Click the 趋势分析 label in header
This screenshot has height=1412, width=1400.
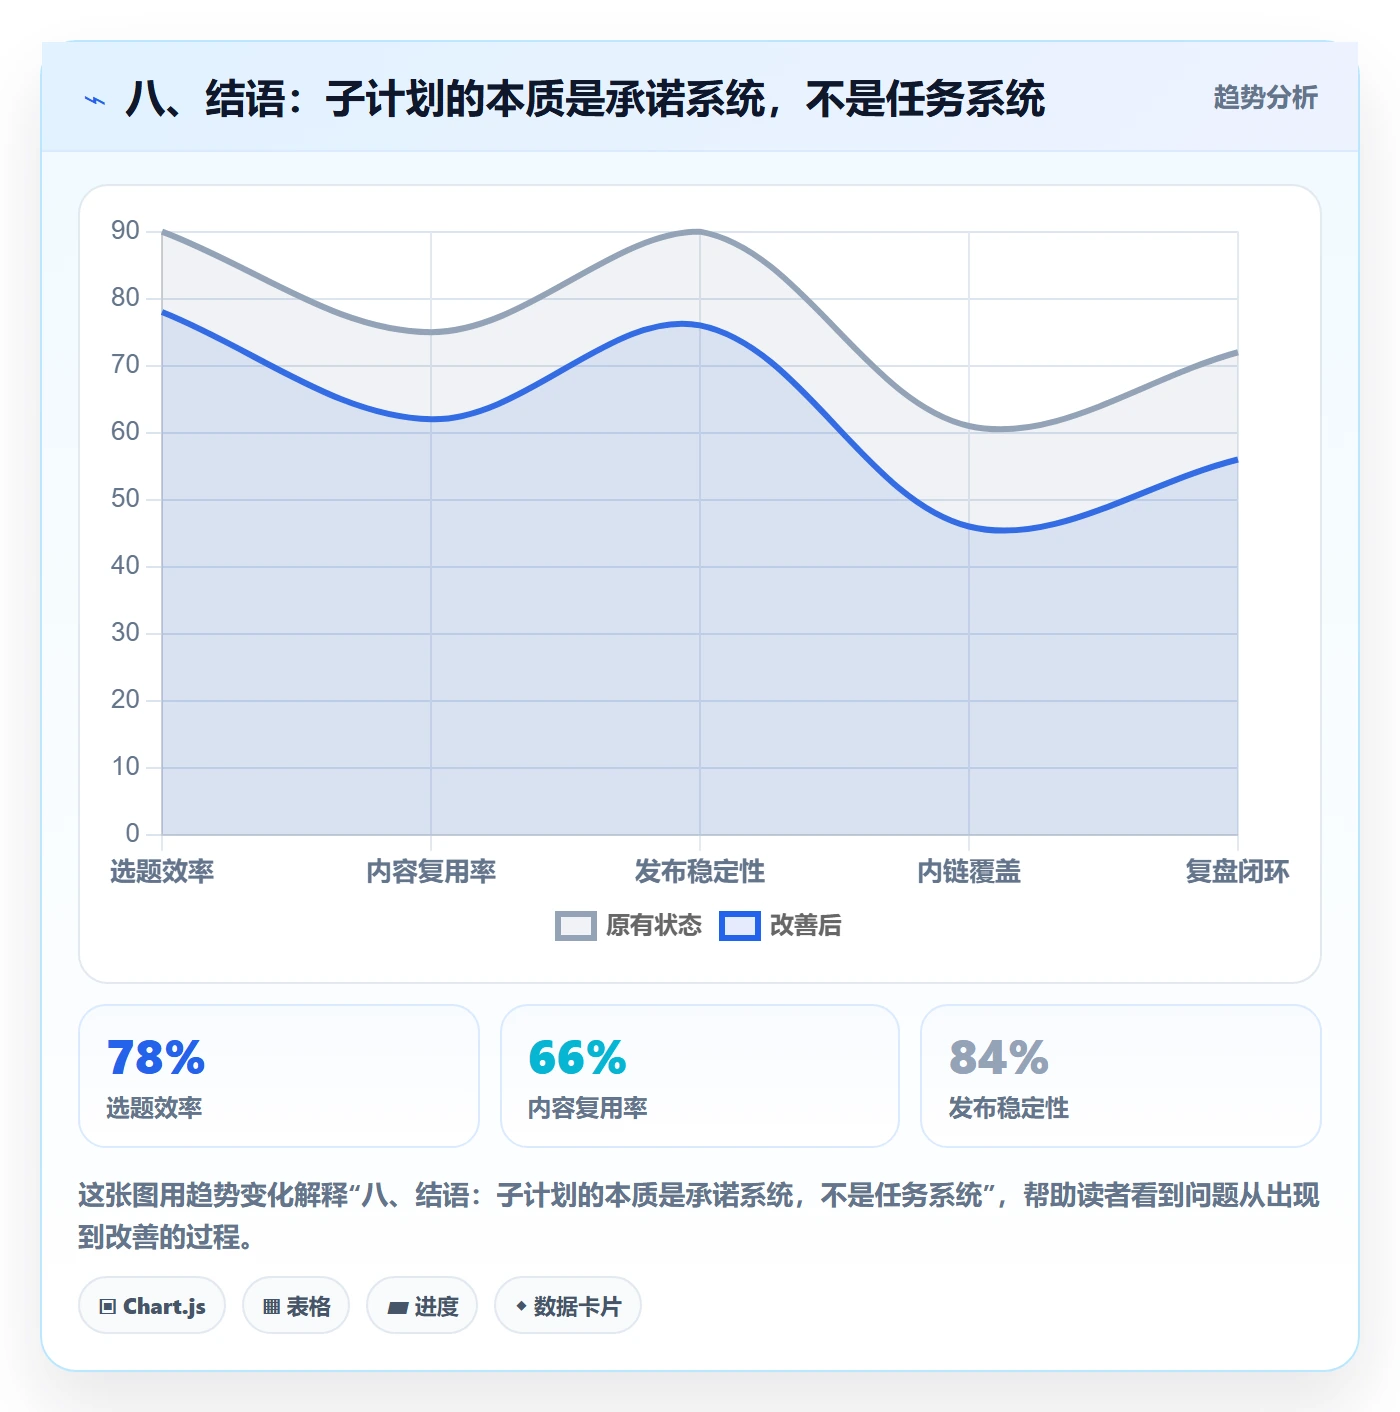tap(1265, 97)
